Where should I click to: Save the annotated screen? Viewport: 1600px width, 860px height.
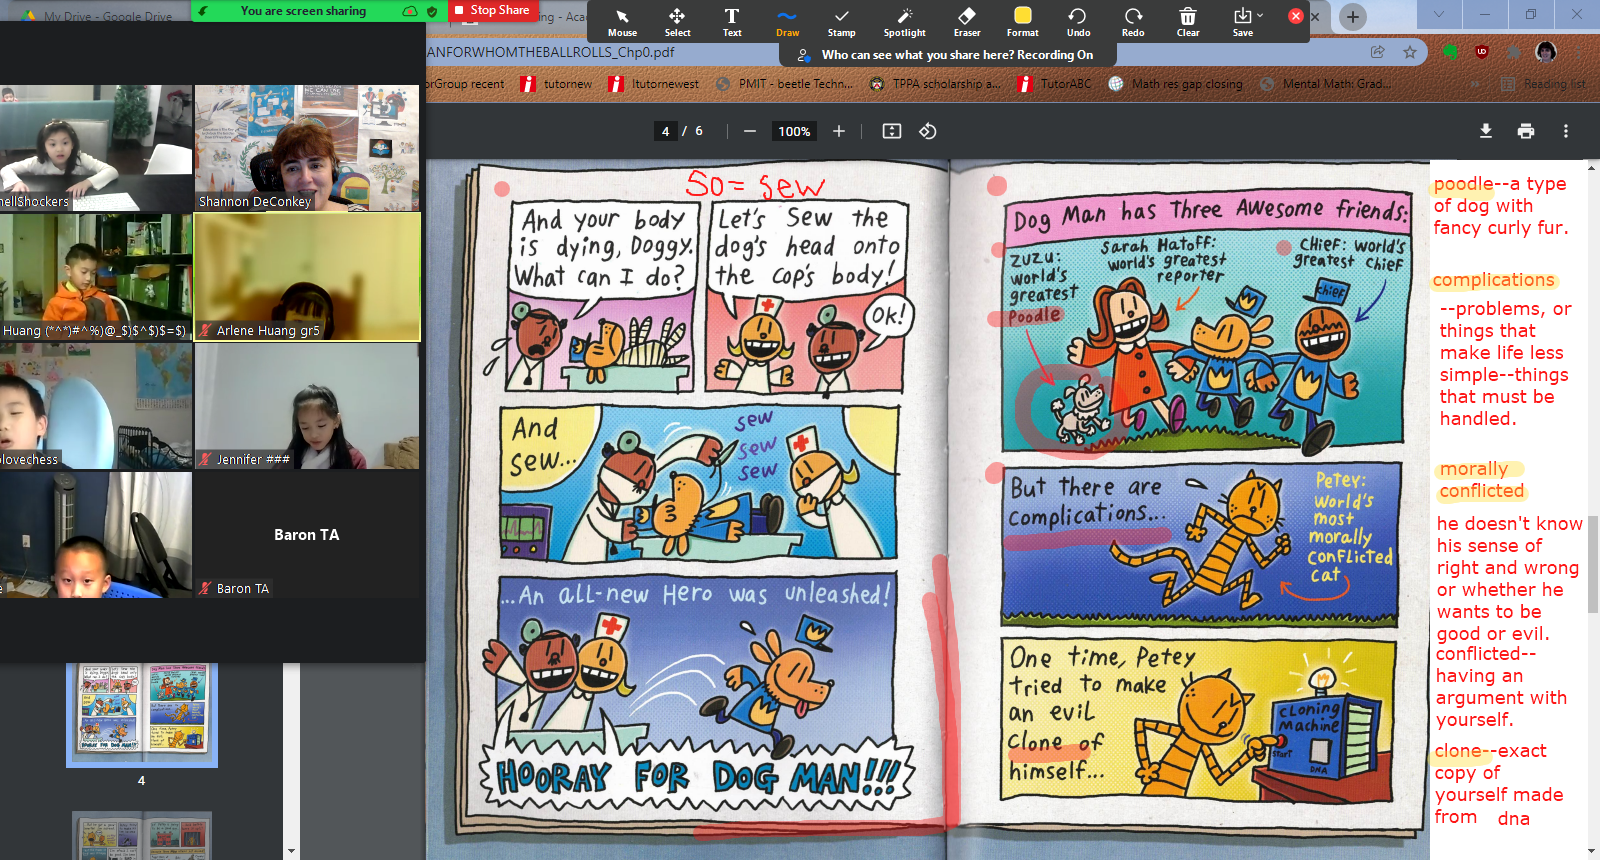(1242, 21)
